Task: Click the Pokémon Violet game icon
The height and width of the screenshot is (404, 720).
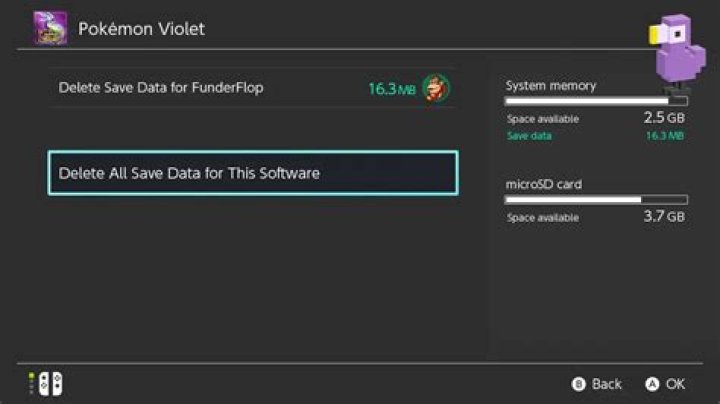Action: click(x=50, y=28)
